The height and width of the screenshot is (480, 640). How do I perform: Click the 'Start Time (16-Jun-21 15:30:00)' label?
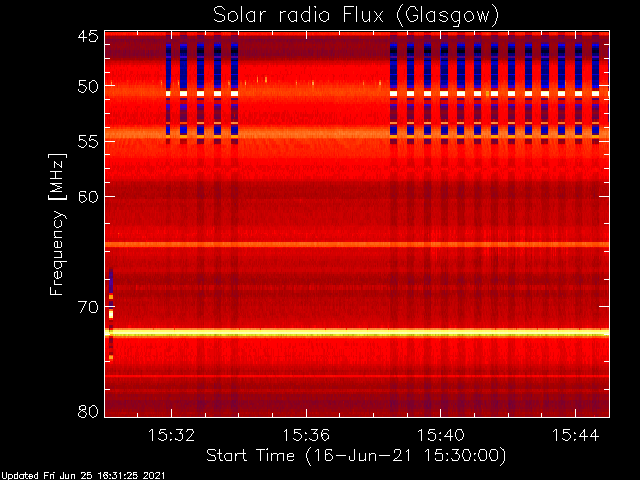point(356,456)
